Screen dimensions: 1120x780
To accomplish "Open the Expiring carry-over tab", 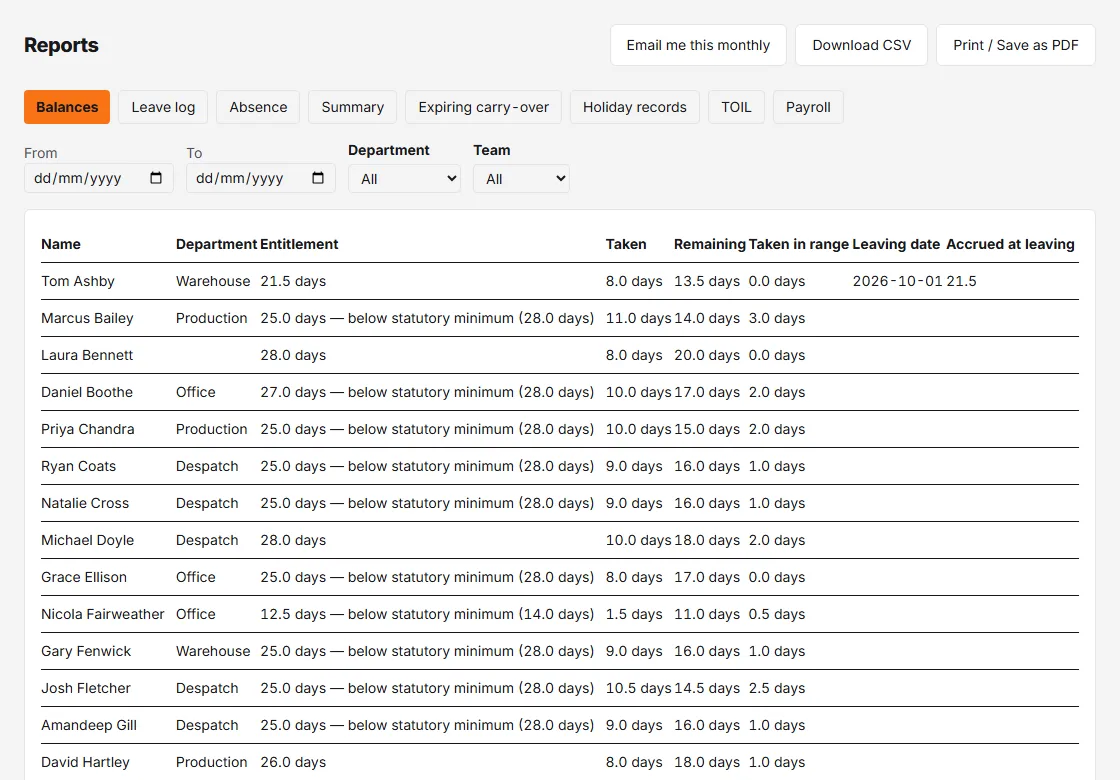I will point(484,107).
